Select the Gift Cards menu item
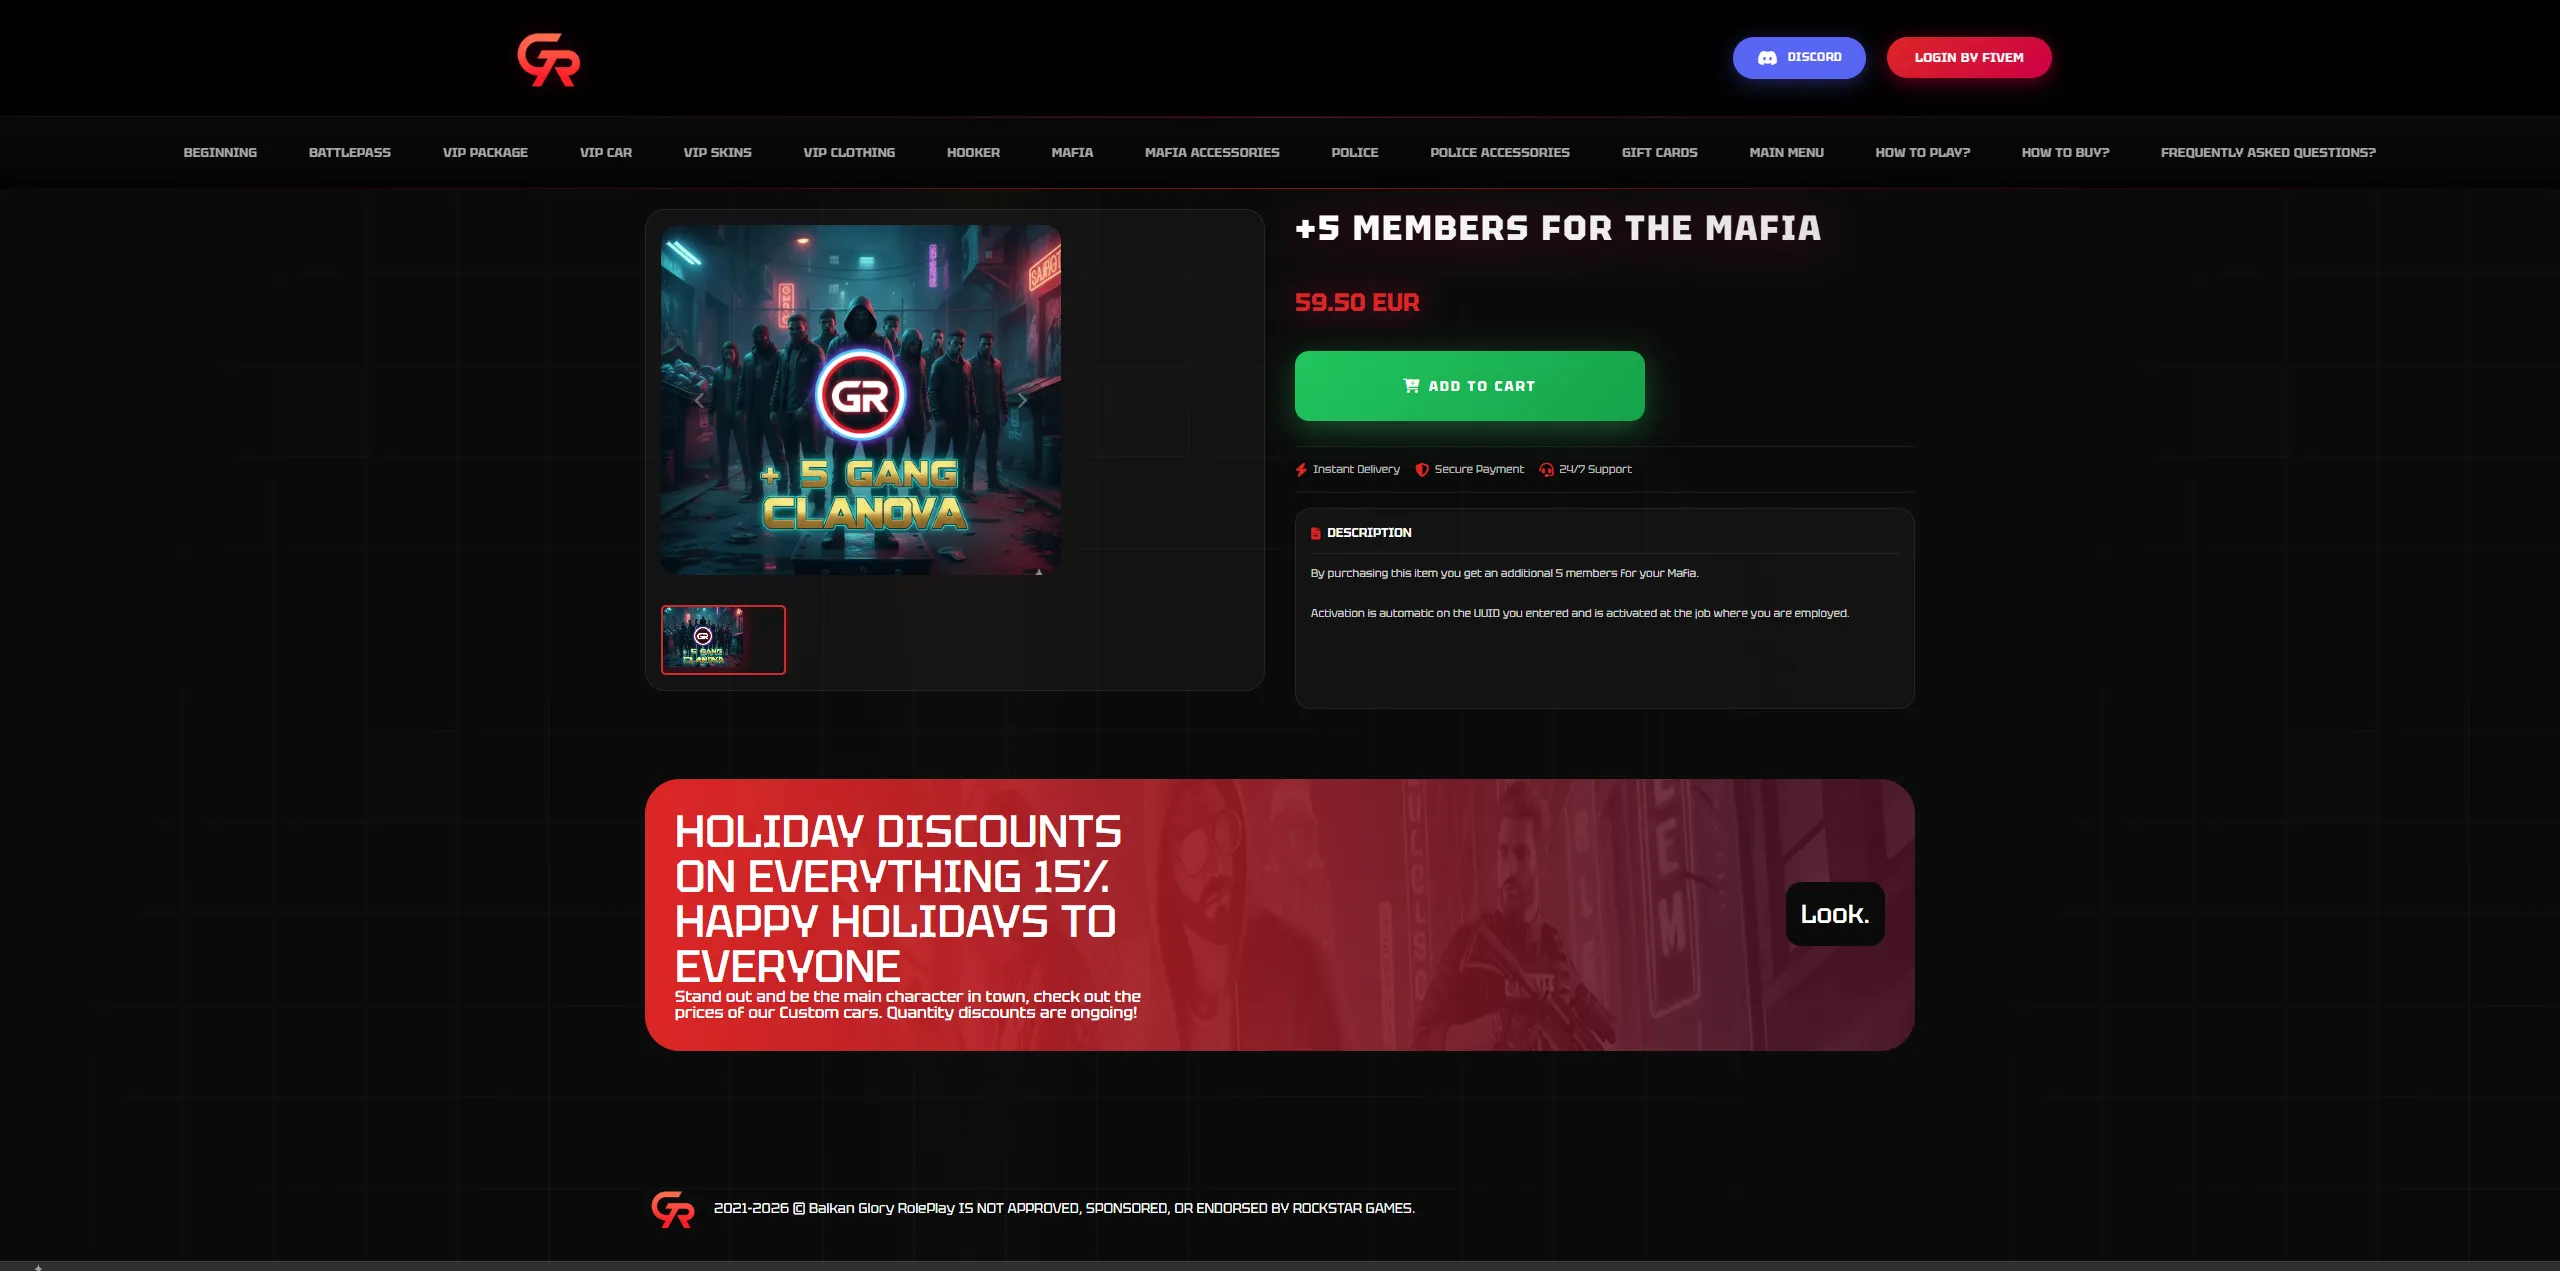Image resolution: width=2560 pixels, height=1271 pixels. click(x=1660, y=153)
